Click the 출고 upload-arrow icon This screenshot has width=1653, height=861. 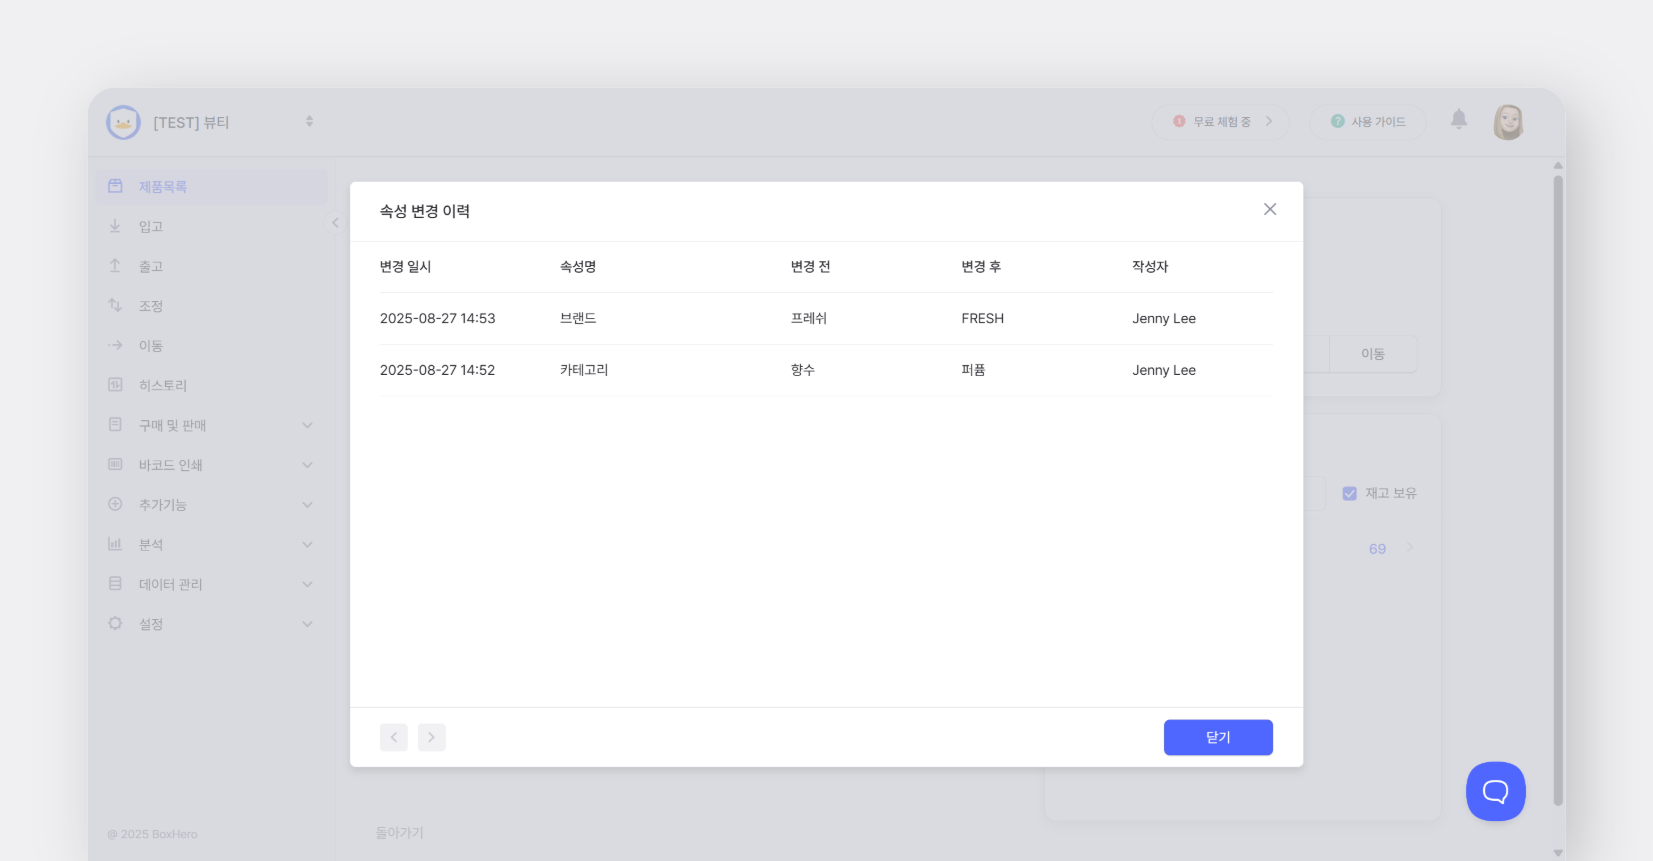pos(115,266)
